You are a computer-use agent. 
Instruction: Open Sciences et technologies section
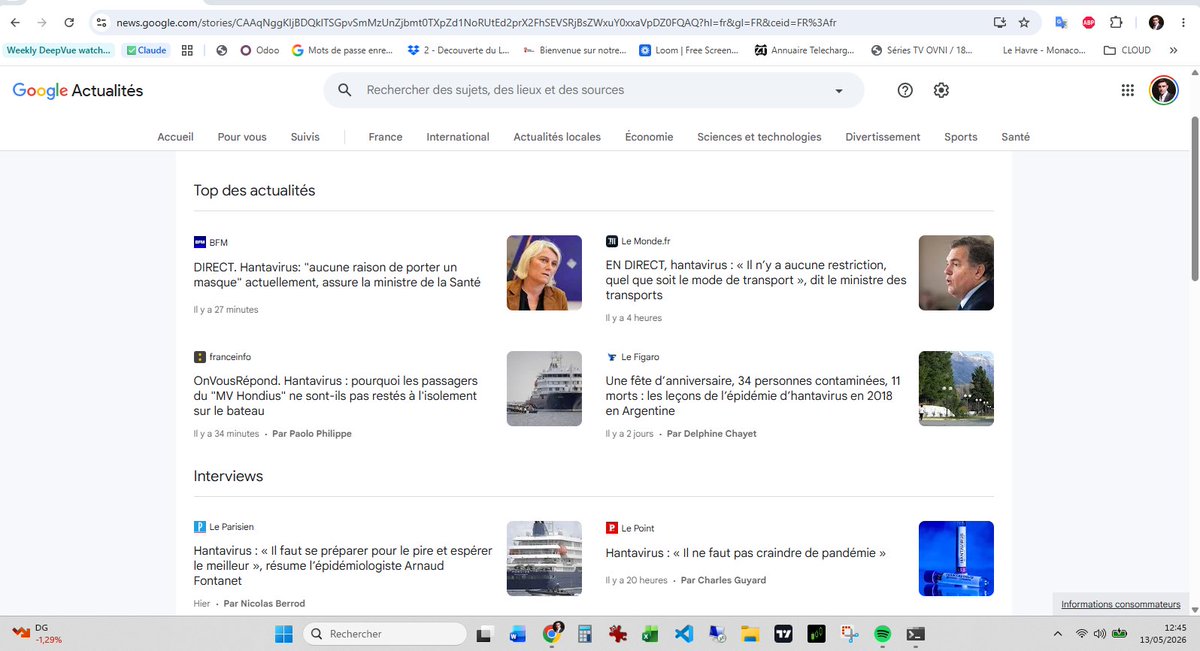coord(759,137)
